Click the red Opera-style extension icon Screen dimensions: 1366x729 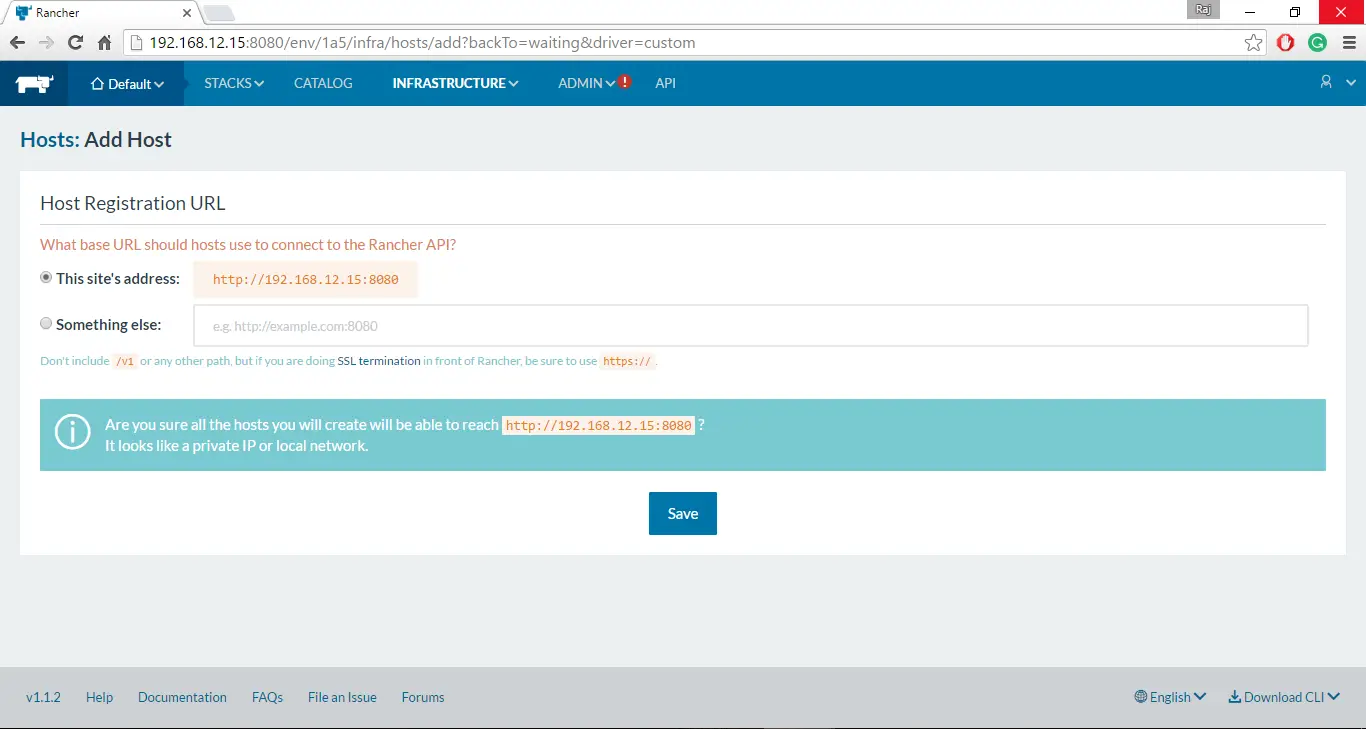[1286, 43]
